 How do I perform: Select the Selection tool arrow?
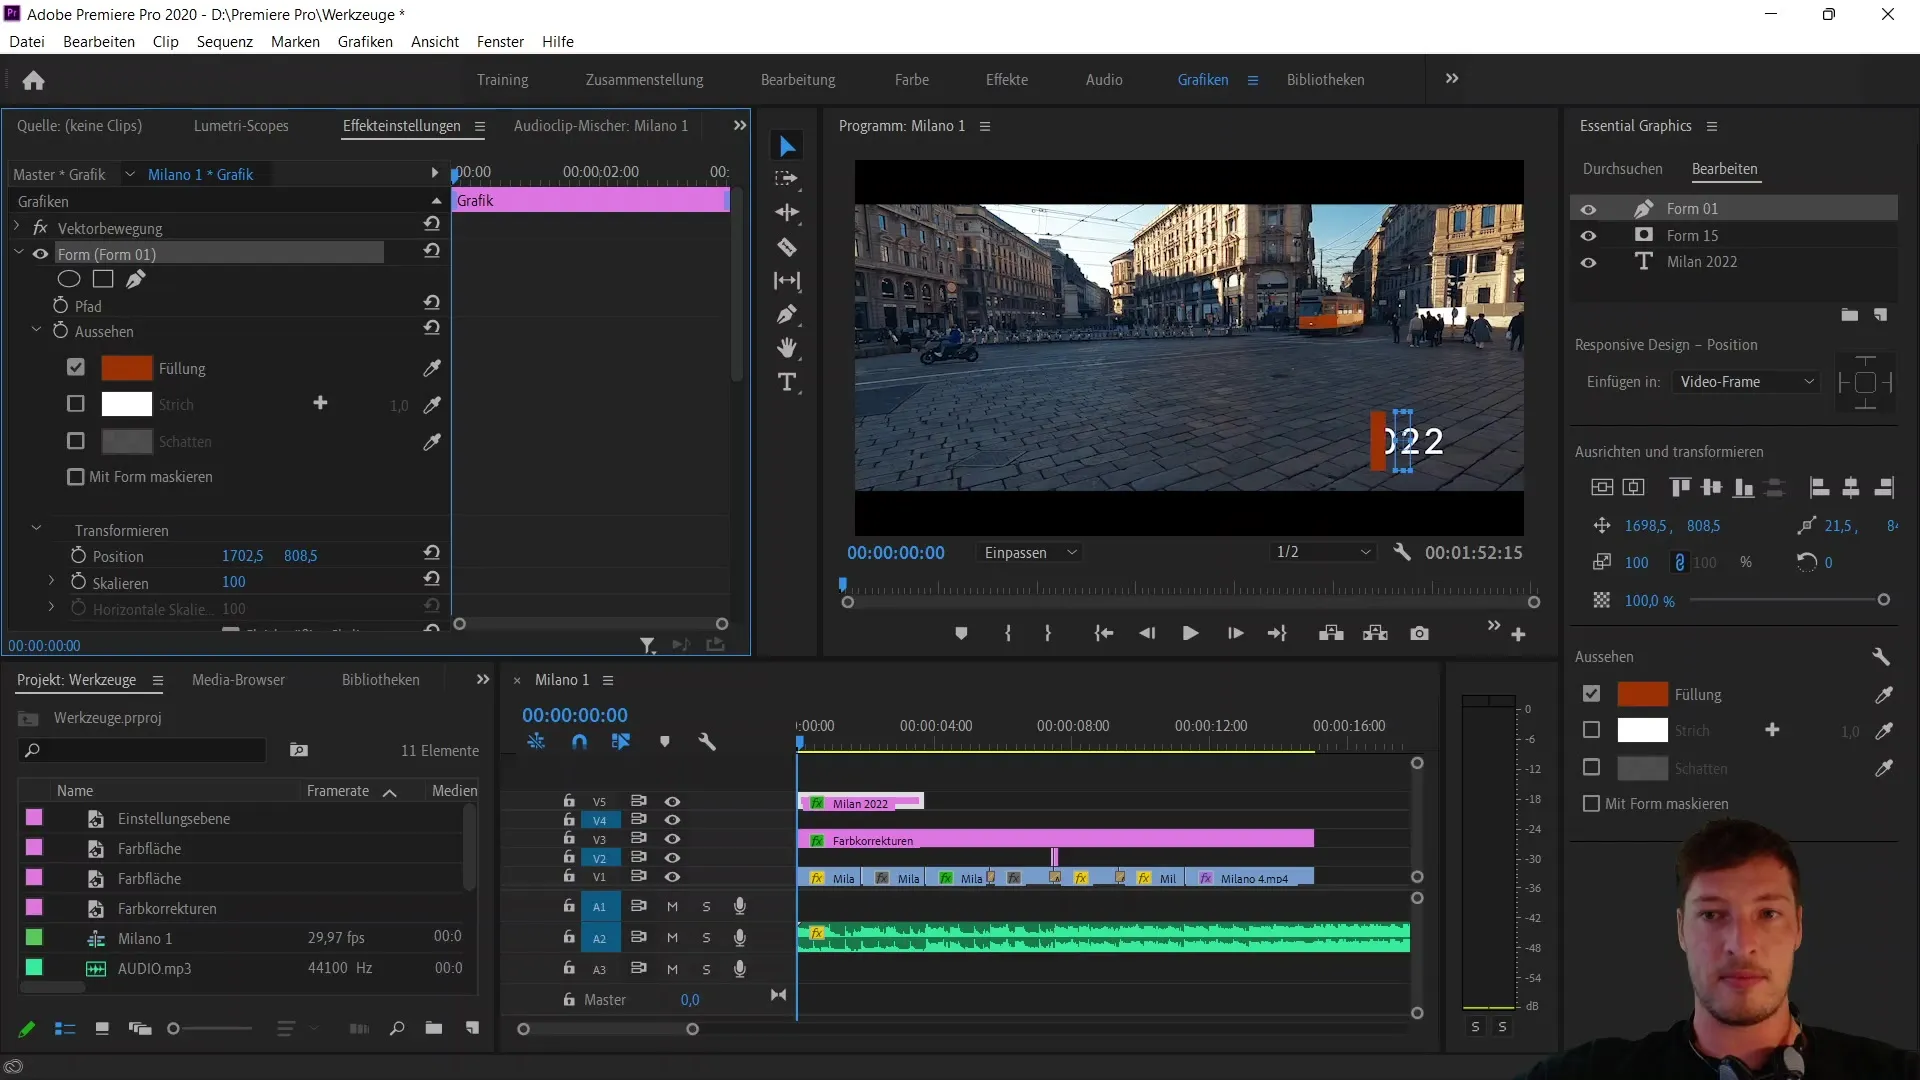(787, 146)
